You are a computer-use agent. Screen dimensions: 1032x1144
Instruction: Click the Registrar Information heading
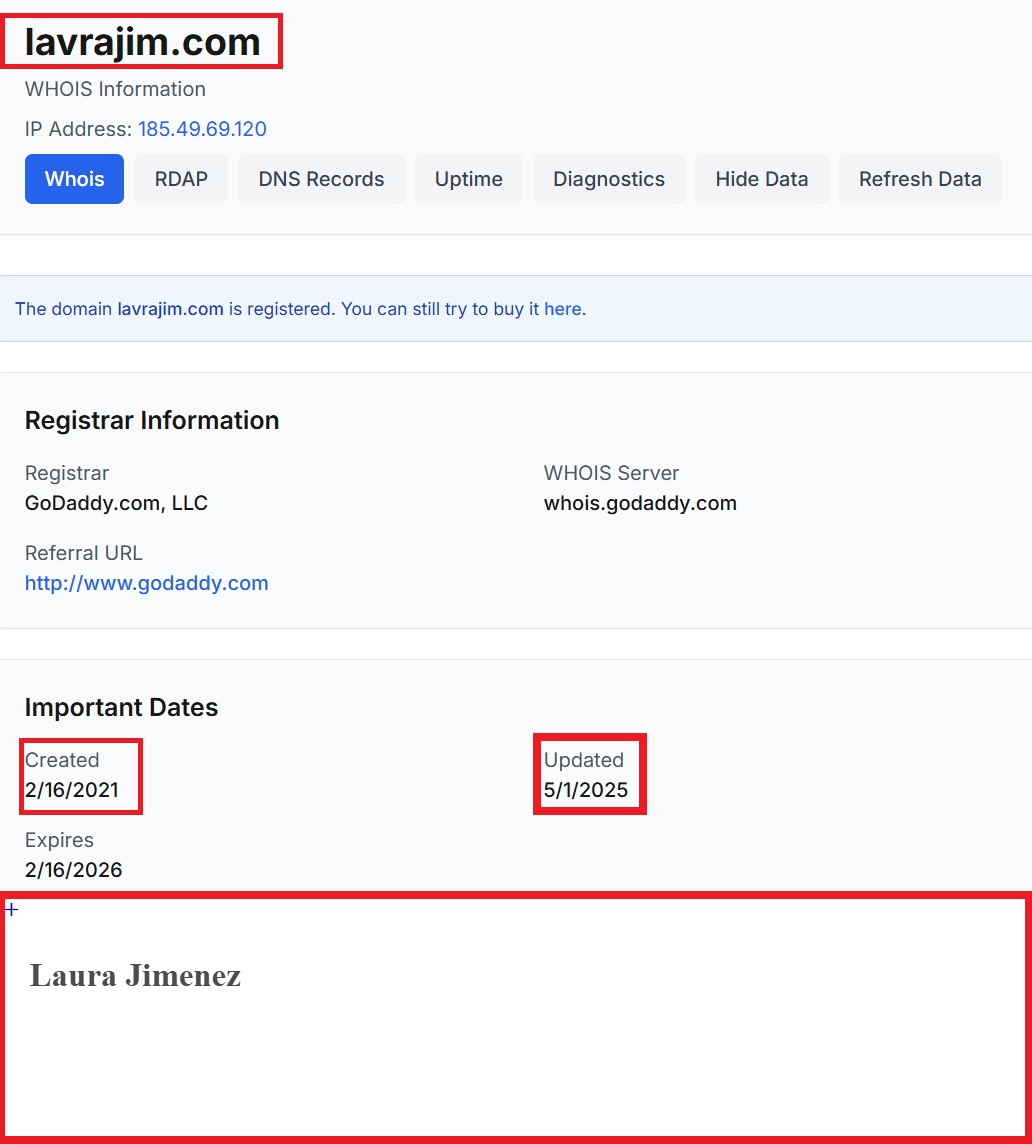click(x=152, y=420)
